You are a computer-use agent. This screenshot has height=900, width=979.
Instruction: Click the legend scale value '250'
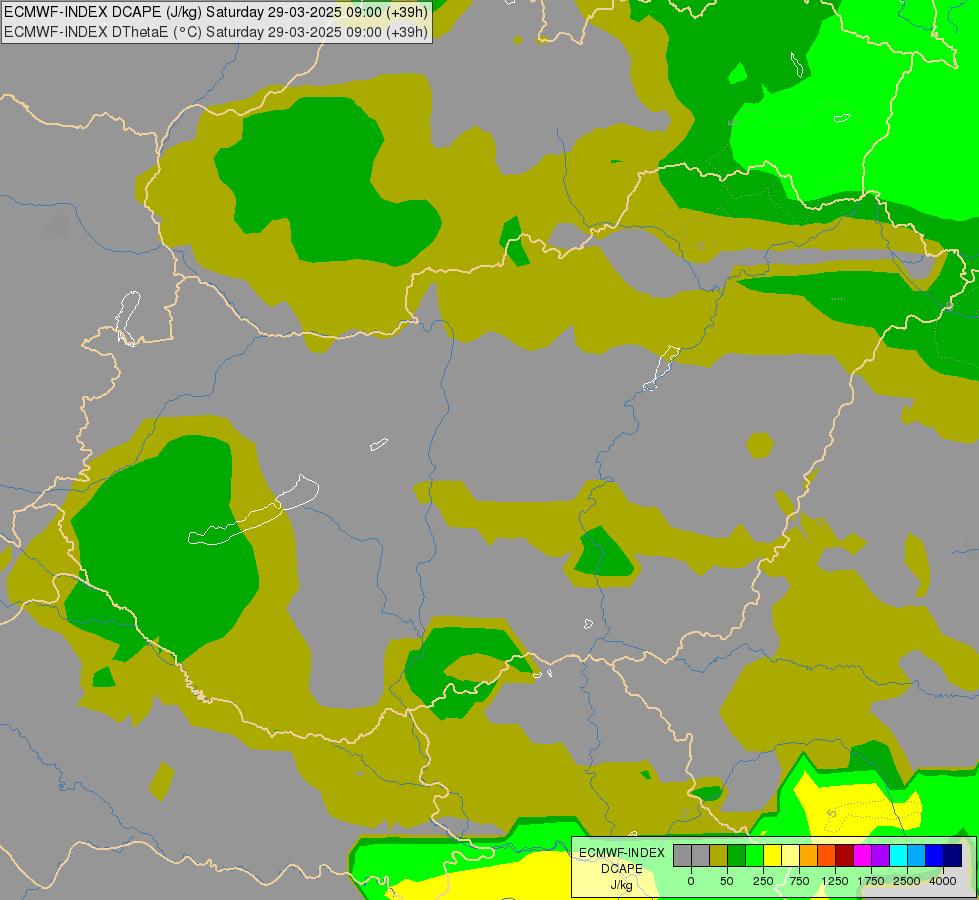(763, 881)
